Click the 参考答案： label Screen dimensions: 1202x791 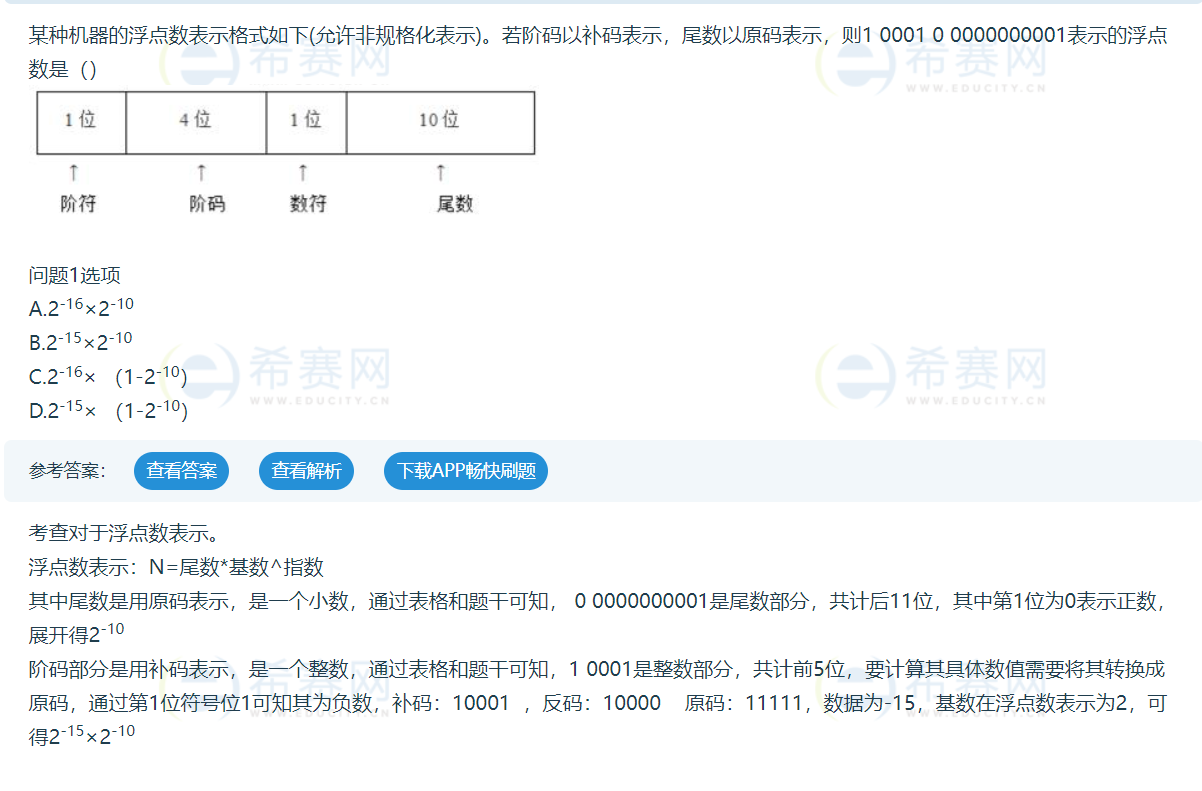tap(67, 471)
